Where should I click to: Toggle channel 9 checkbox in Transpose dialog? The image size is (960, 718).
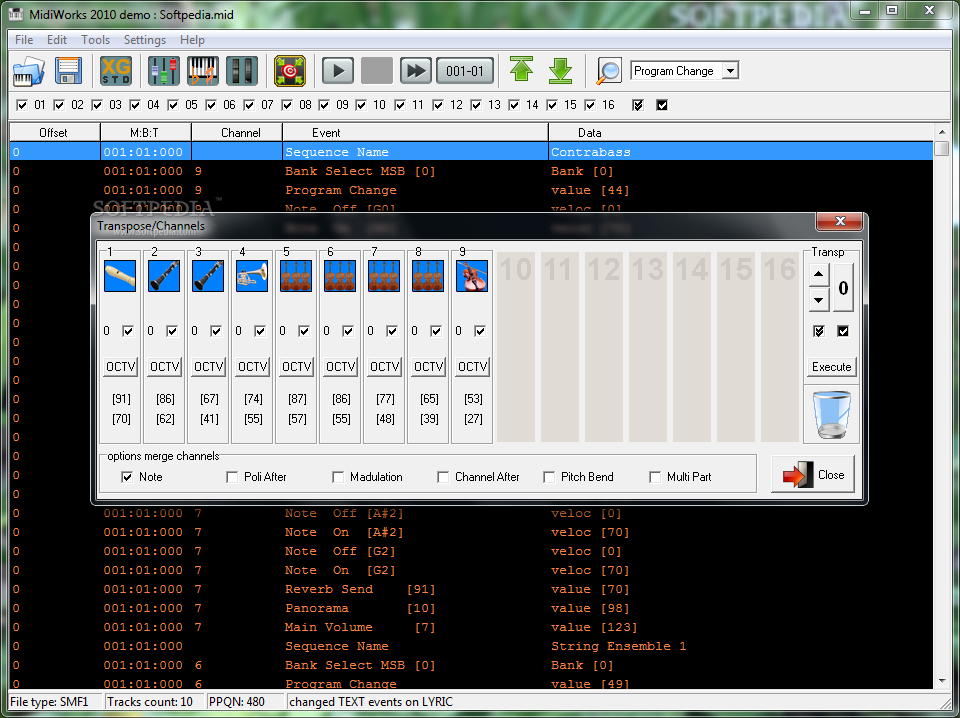click(480, 331)
